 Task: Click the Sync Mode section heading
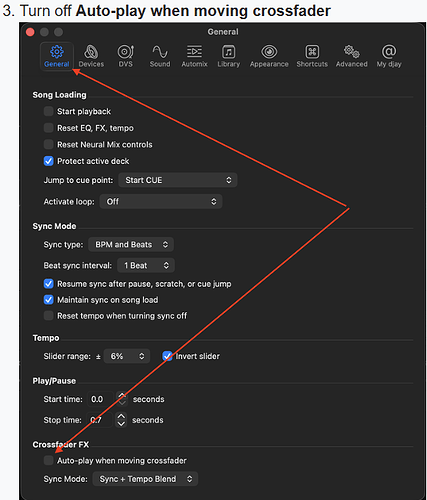(54, 226)
